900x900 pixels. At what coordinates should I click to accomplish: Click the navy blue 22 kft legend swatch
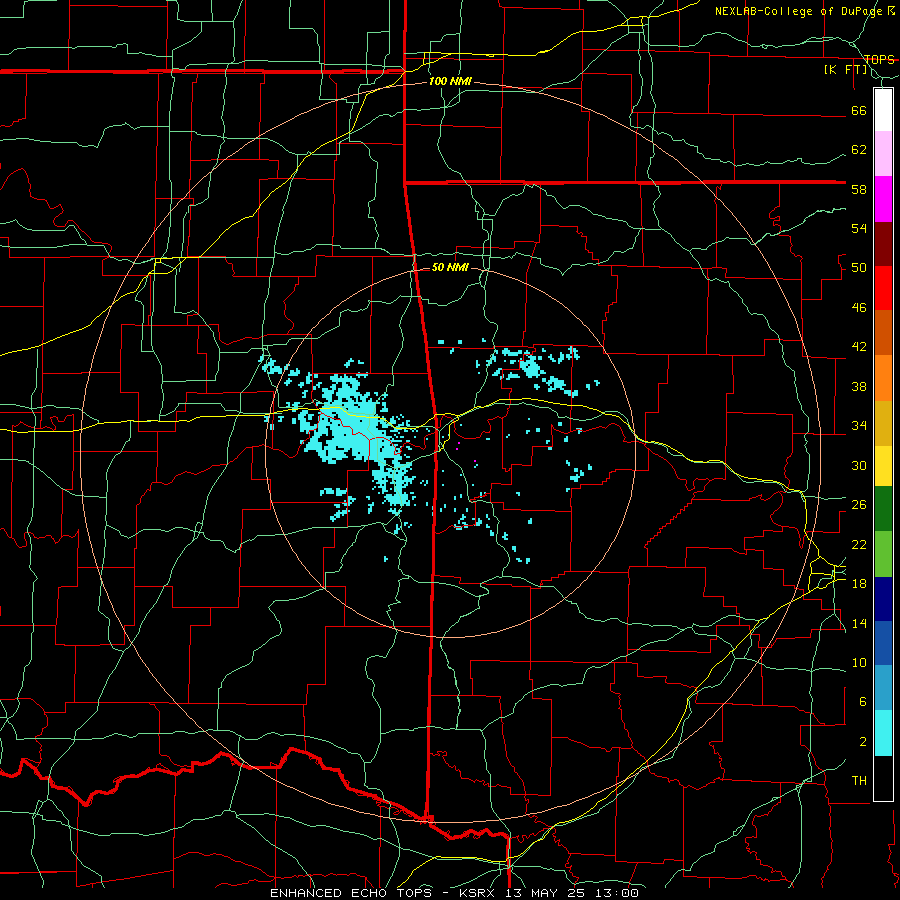pyautogui.click(x=883, y=599)
